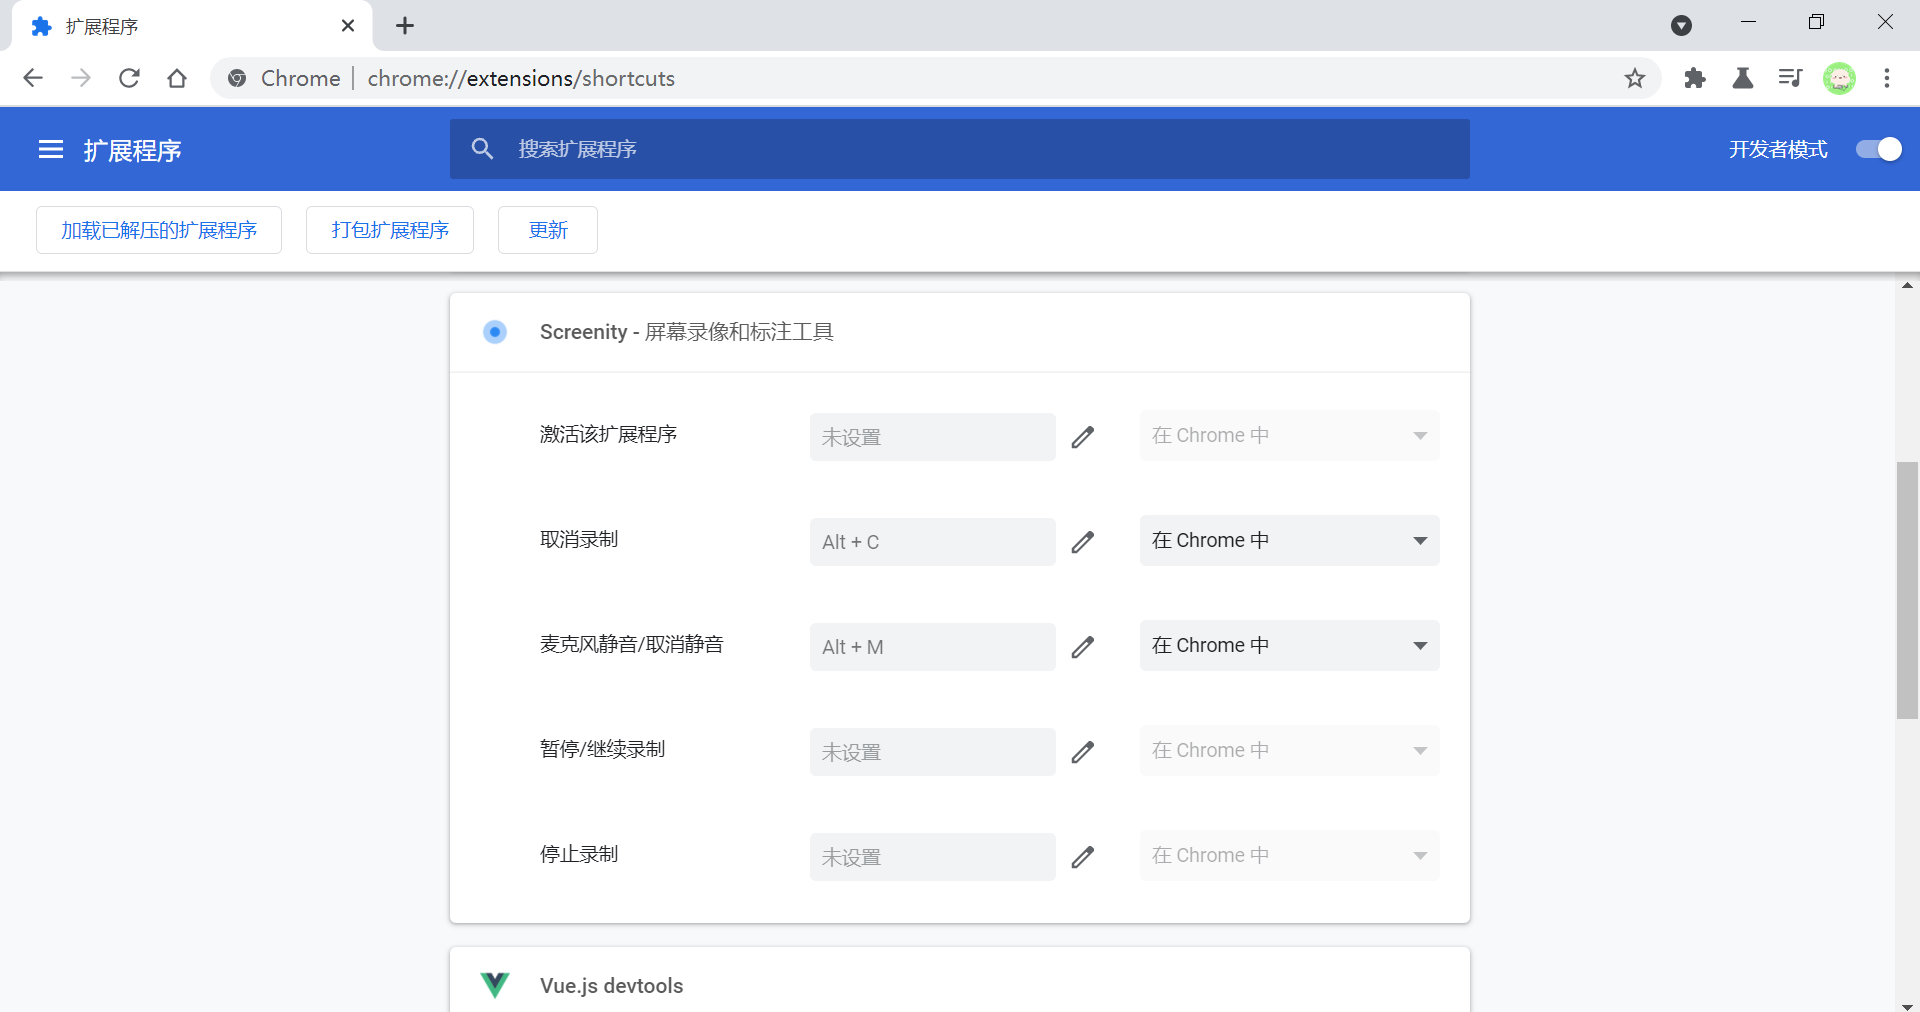Open scope dropdown for 麦克风静音/取消静音

pos(1290,646)
